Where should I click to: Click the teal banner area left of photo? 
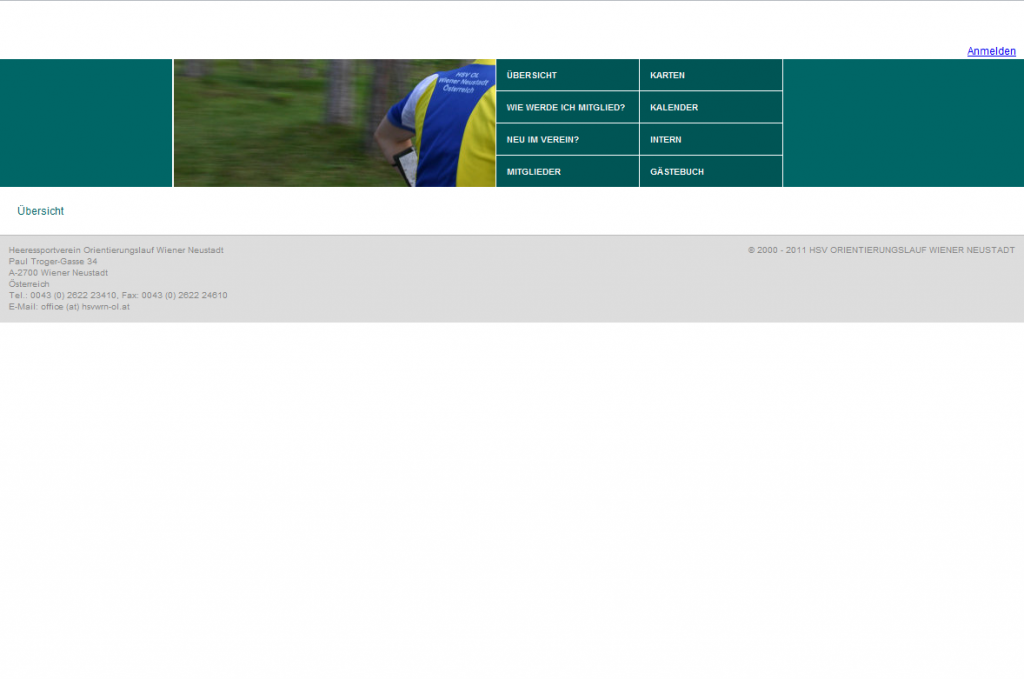[x=86, y=123]
